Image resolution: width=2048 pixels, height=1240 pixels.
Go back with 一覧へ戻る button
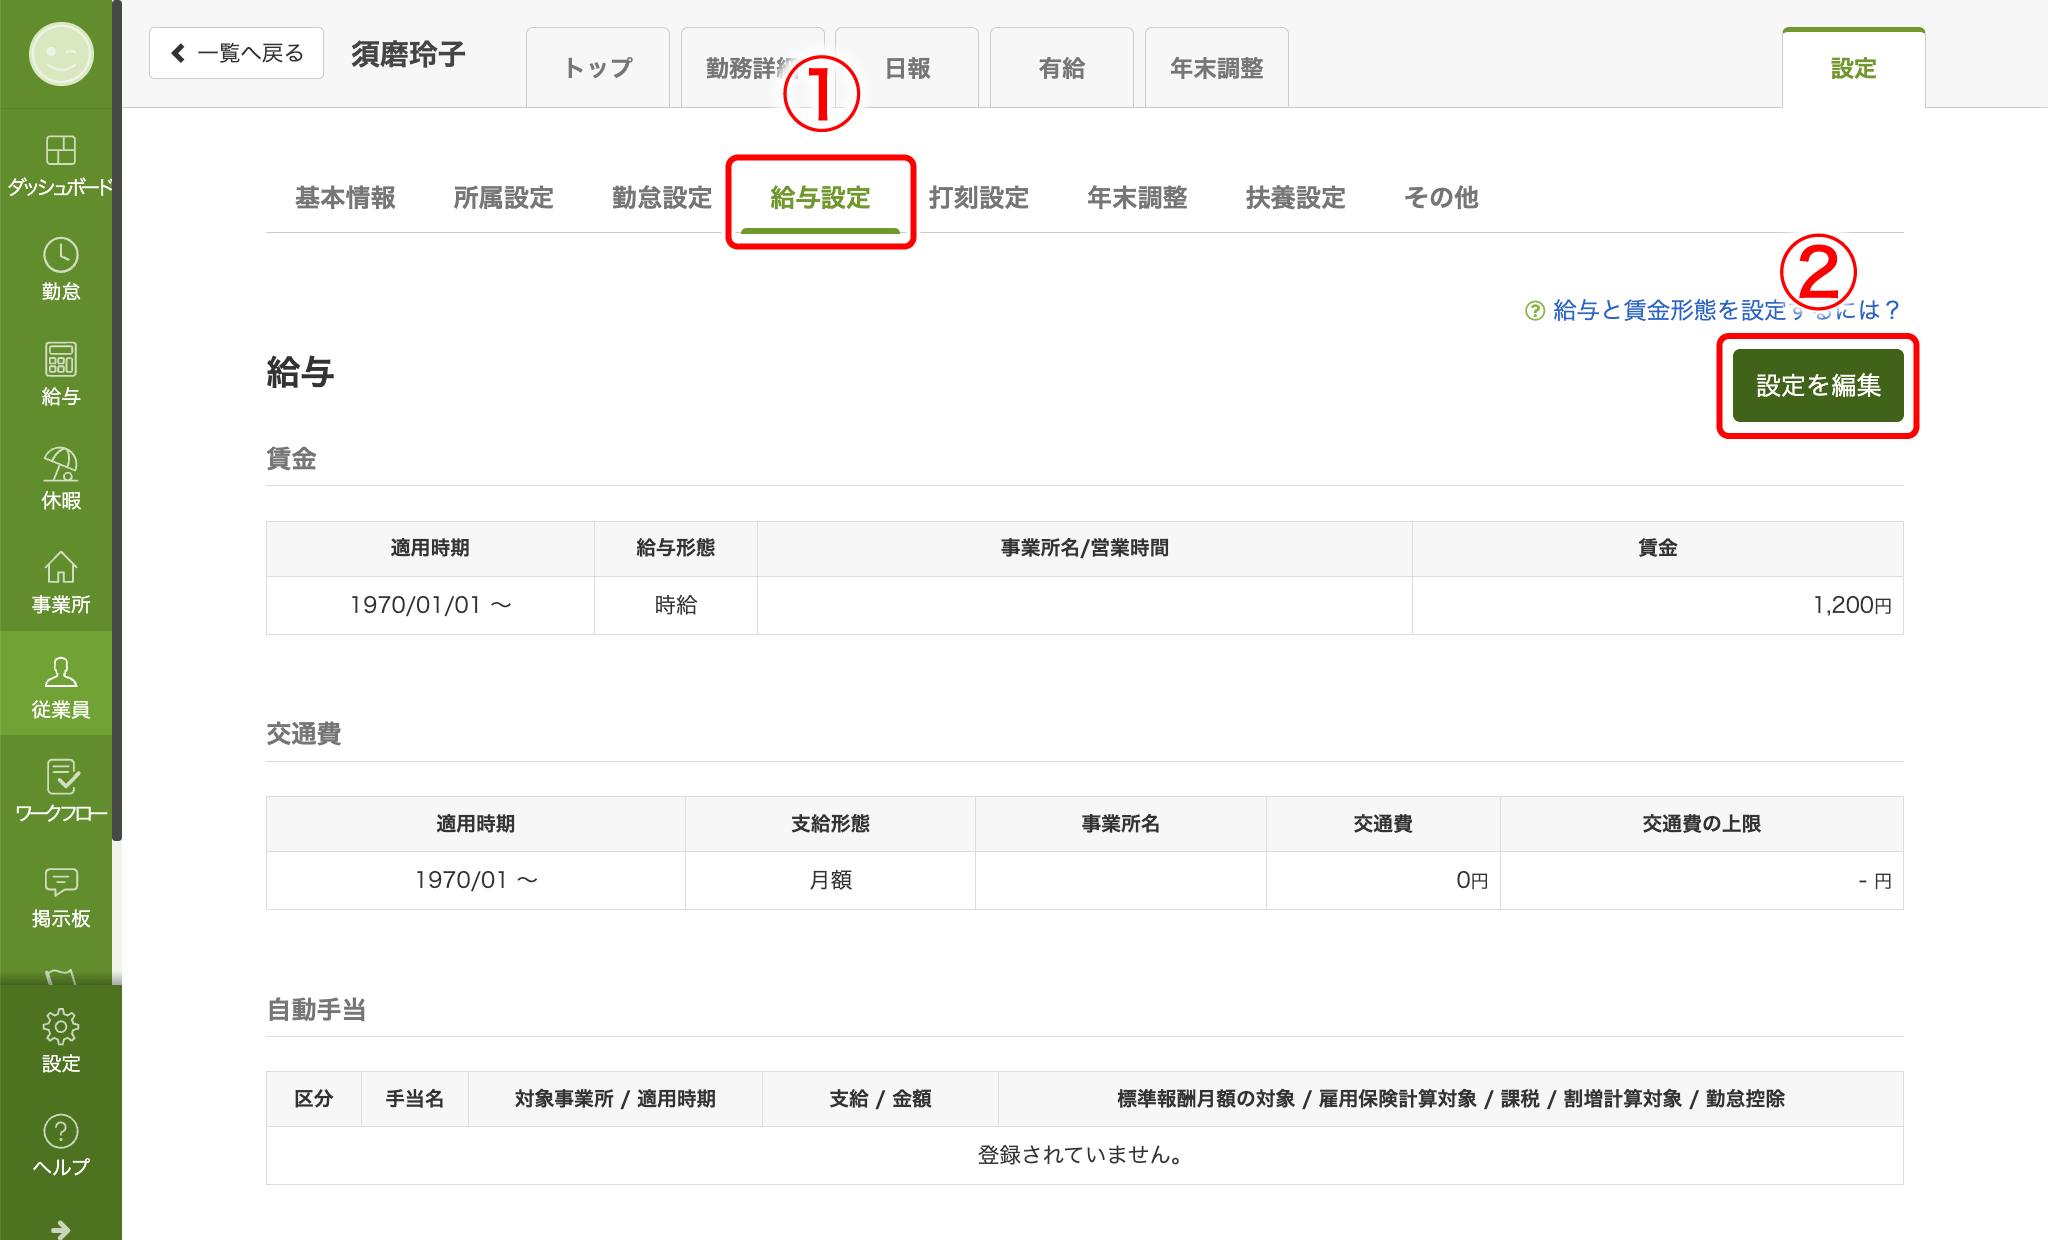coord(237,53)
